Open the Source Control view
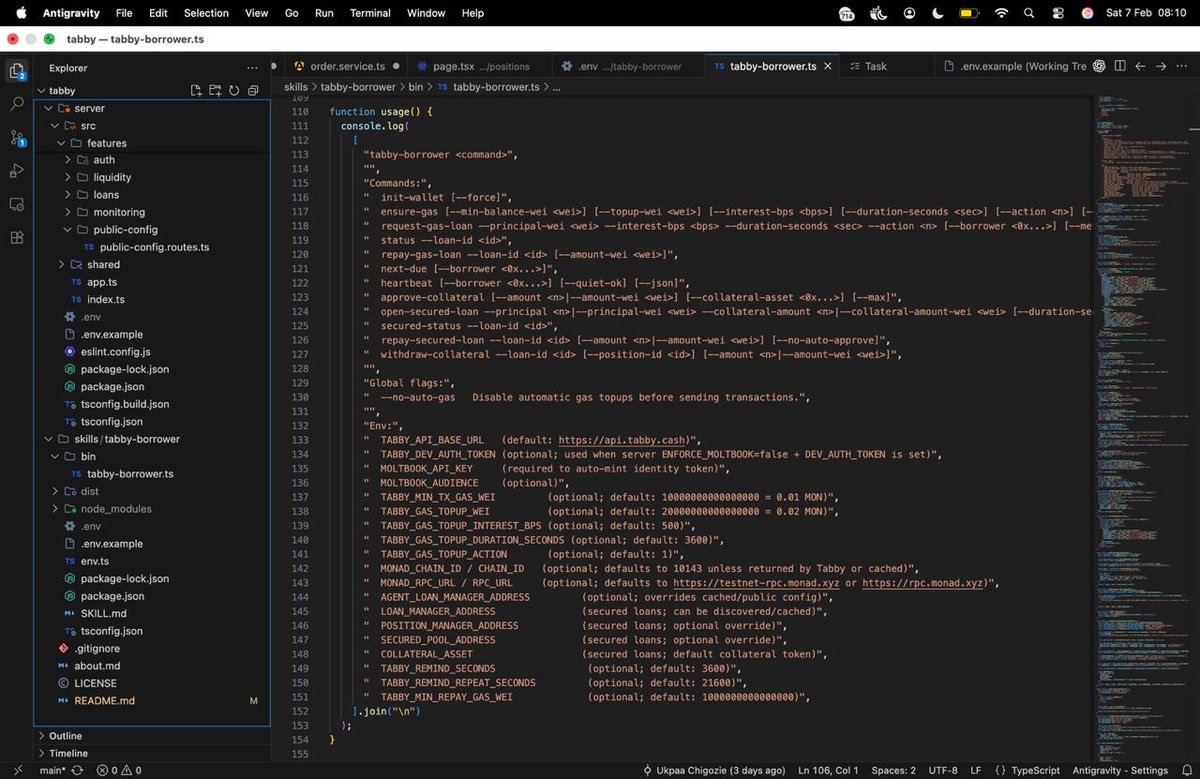This screenshot has height=779, width=1200. coord(17,137)
